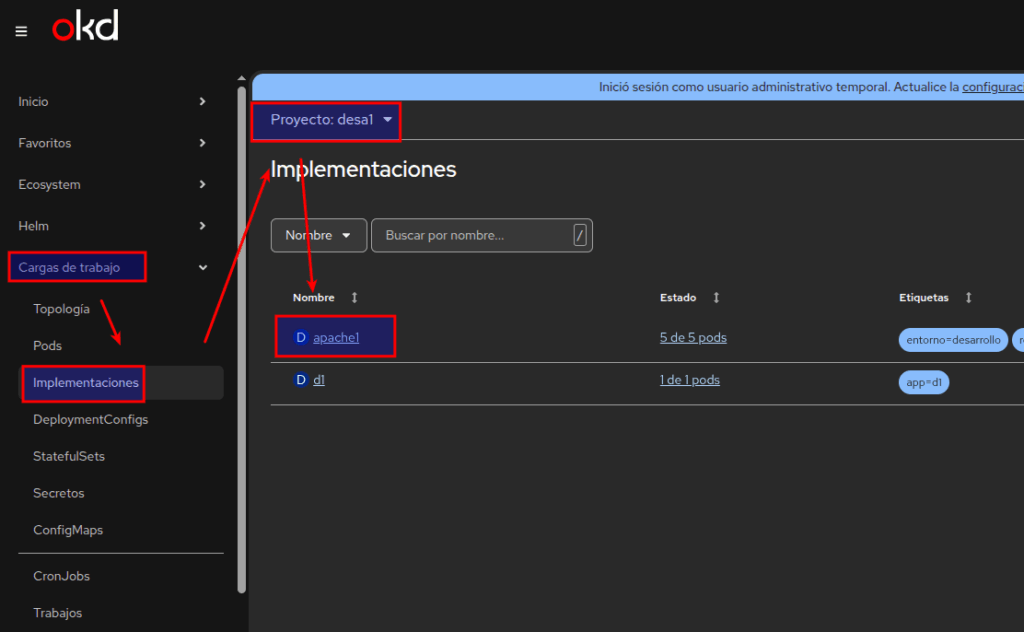1024x632 pixels.
Task: Open the Nombre filter type dropdown
Action: pos(318,235)
